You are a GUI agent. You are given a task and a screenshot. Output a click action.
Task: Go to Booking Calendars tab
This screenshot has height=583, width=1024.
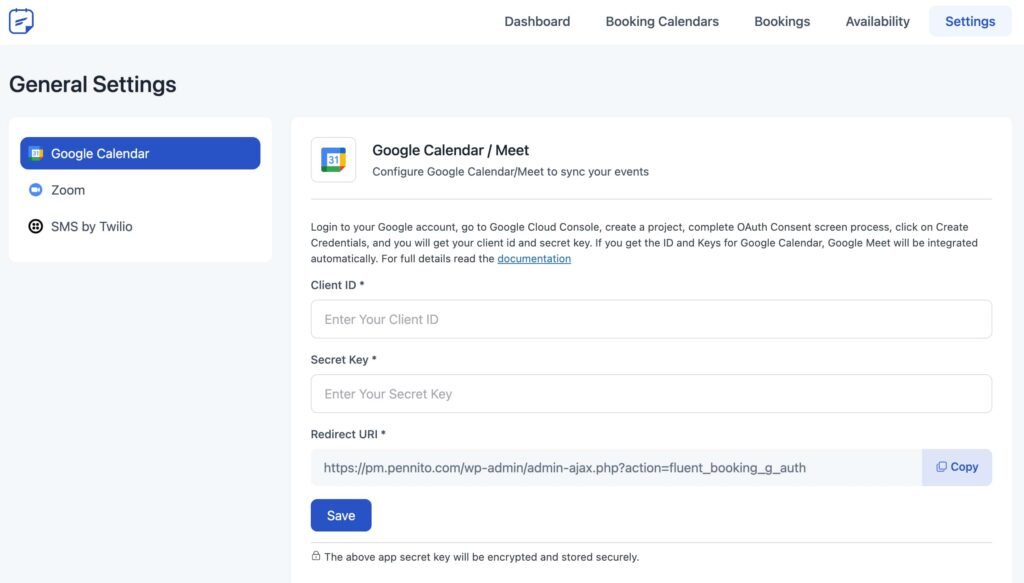(x=662, y=22)
